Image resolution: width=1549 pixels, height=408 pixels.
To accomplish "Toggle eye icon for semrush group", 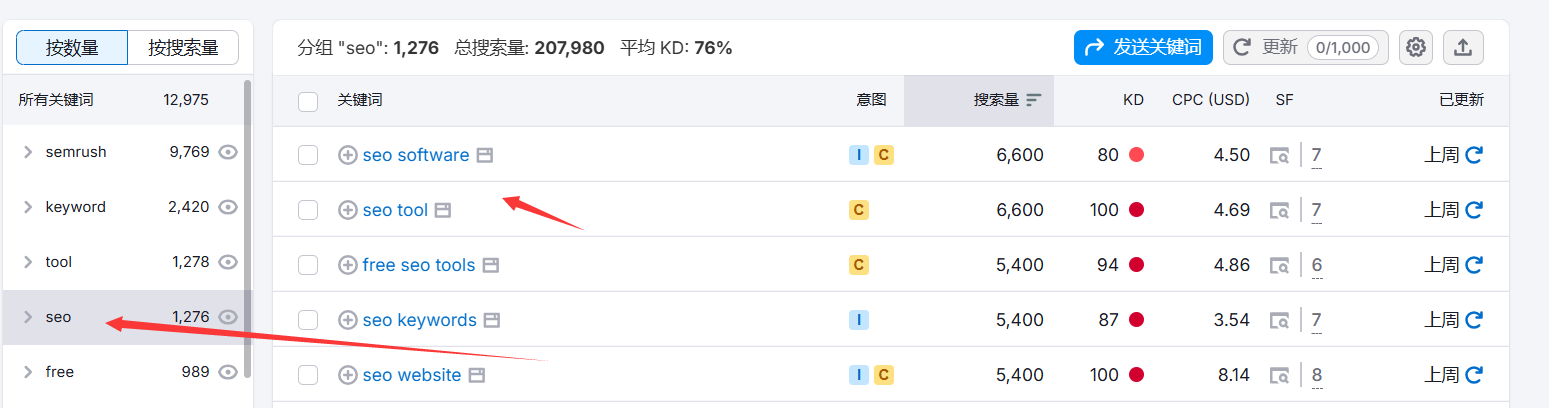I will (x=228, y=152).
